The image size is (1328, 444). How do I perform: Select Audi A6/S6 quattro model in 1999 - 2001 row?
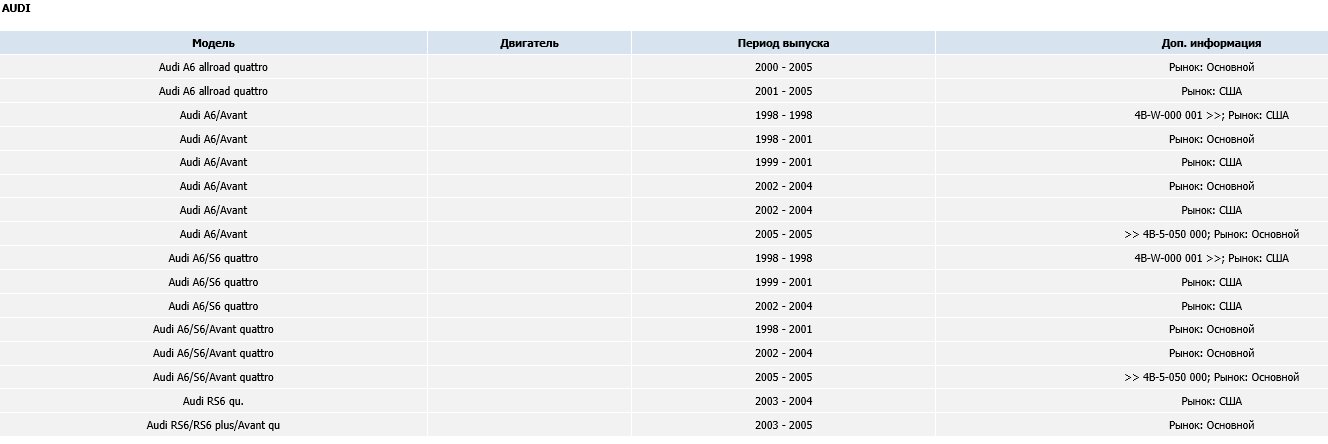coord(213,282)
